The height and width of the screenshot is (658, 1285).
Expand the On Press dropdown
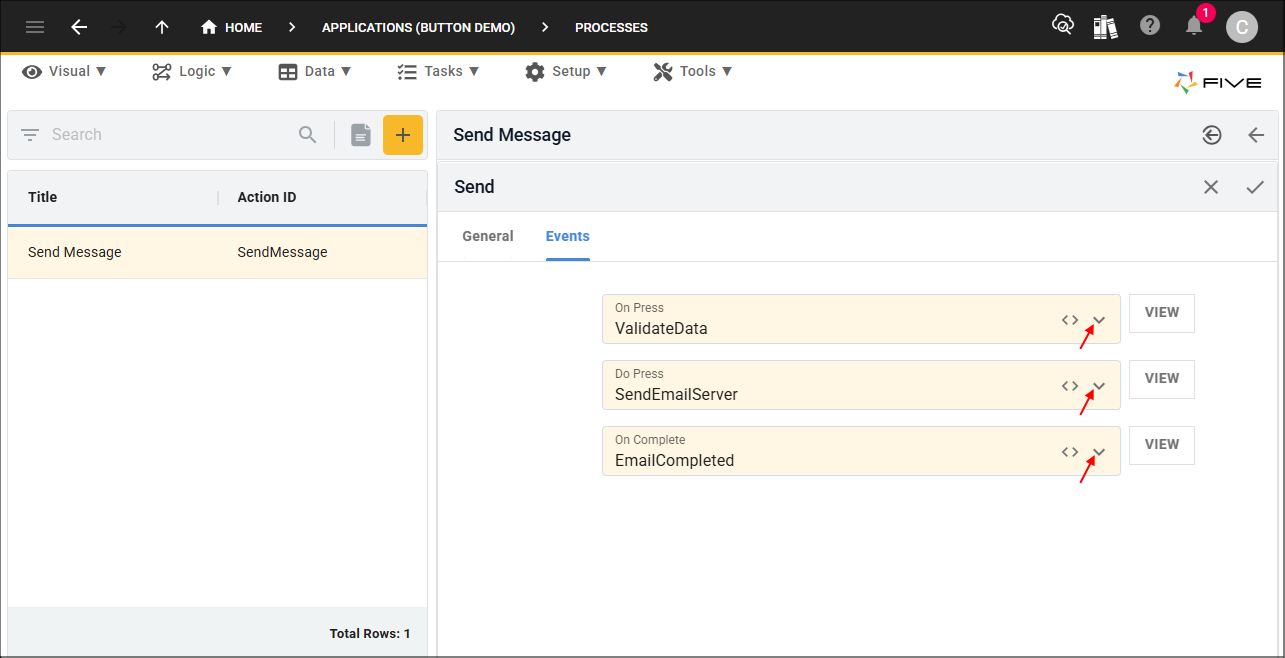pos(1099,320)
